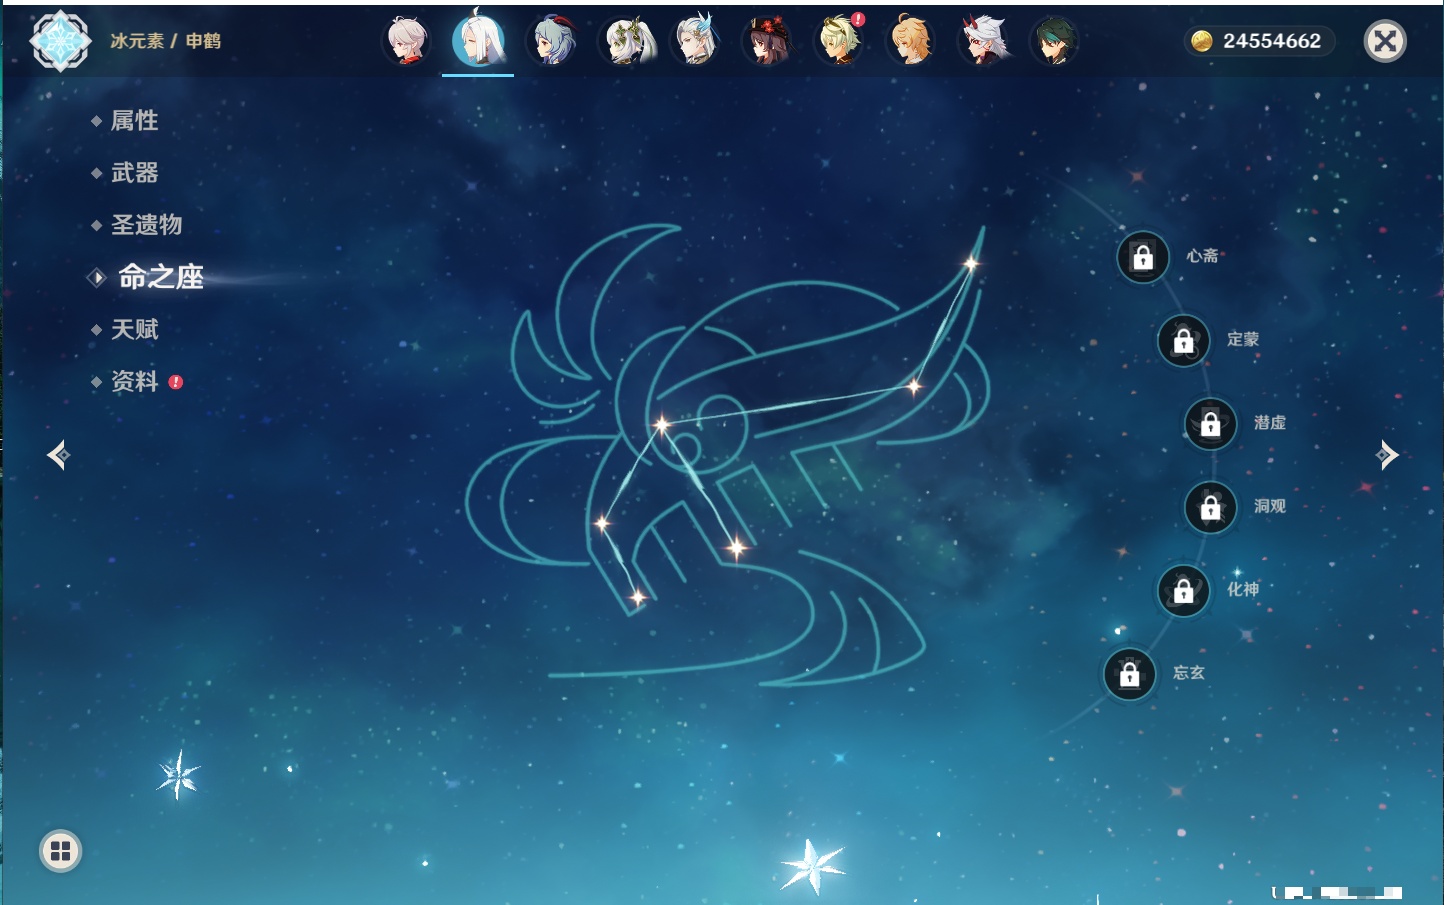Open locked constellation node 心斋
Screen dimensions: 1444x905
[x=1143, y=258]
